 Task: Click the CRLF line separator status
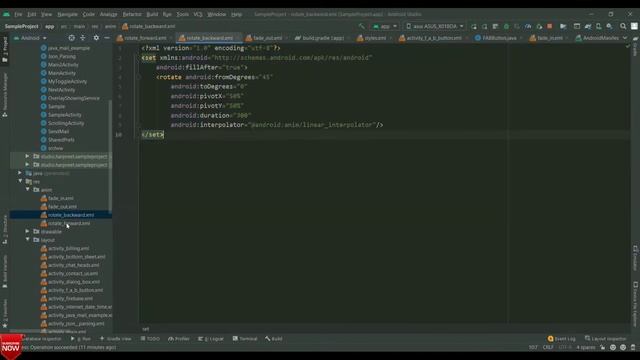tap(548, 347)
